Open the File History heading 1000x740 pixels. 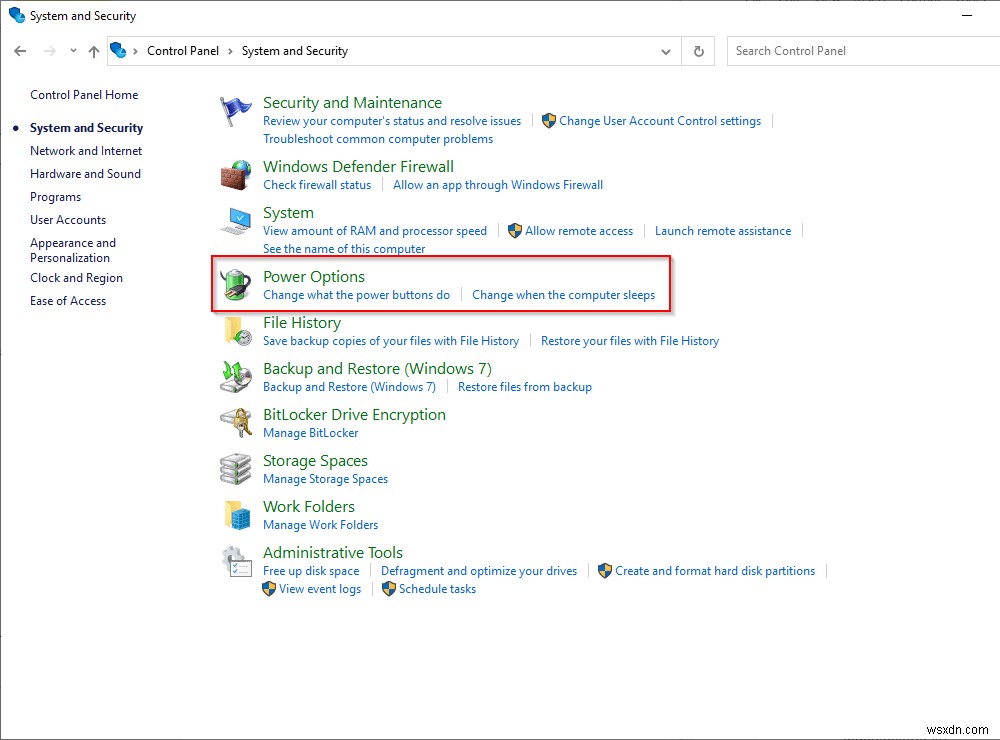coord(302,323)
